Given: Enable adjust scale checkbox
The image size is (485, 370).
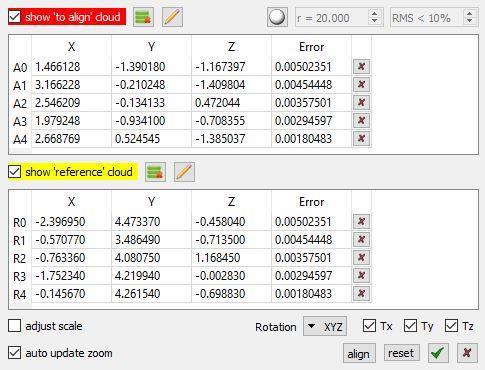Looking at the screenshot, I should (14, 326).
